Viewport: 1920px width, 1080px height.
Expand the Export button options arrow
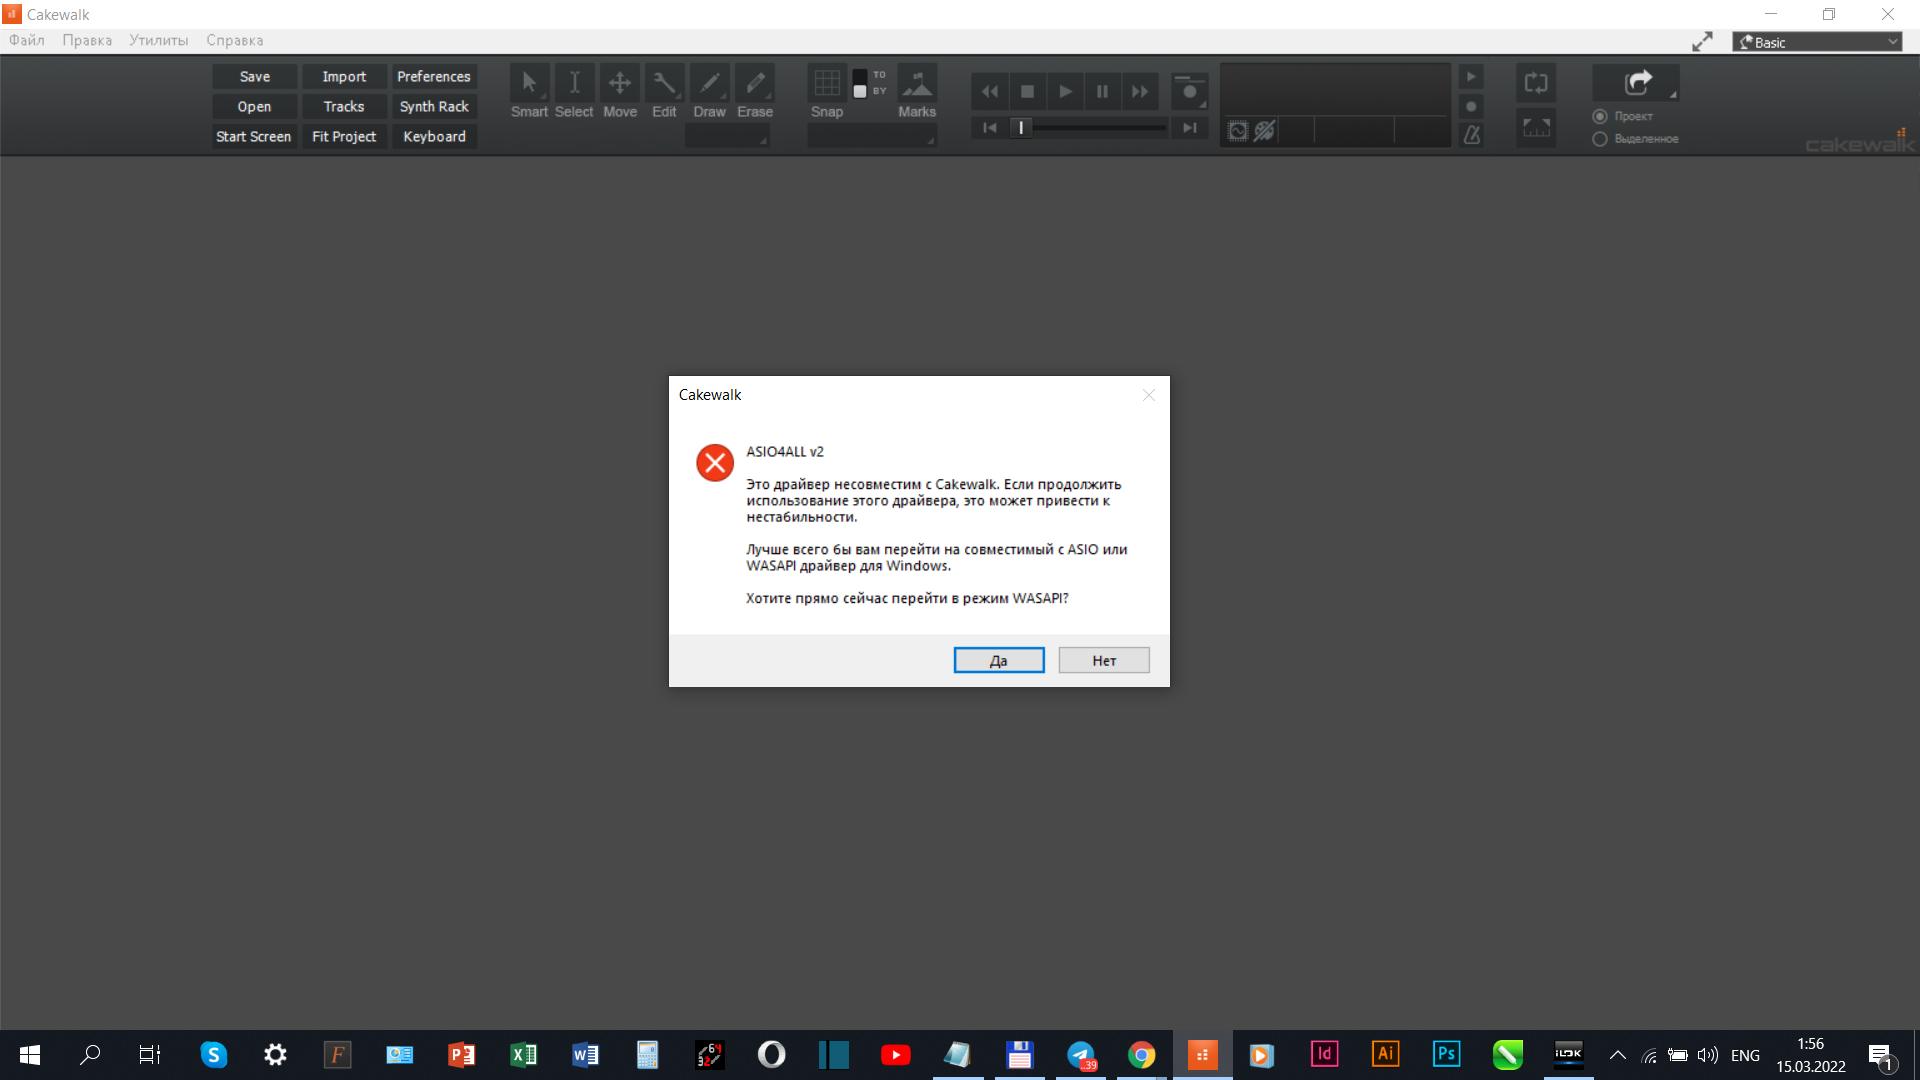click(1673, 95)
